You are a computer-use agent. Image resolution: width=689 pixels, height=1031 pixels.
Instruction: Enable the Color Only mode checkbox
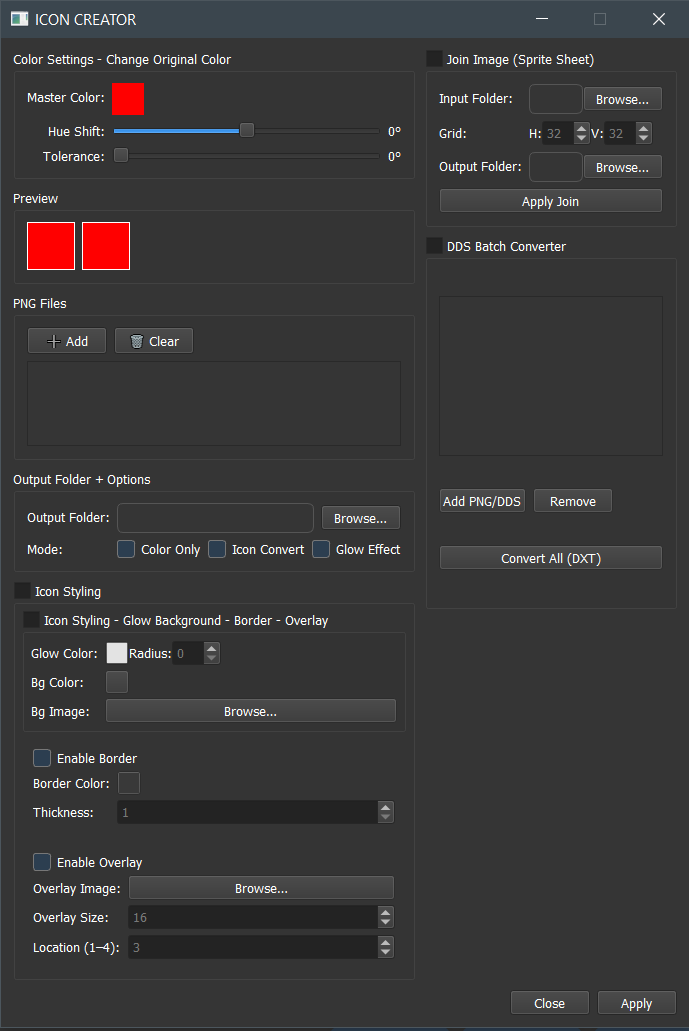pyautogui.click(x=126, y=549)
